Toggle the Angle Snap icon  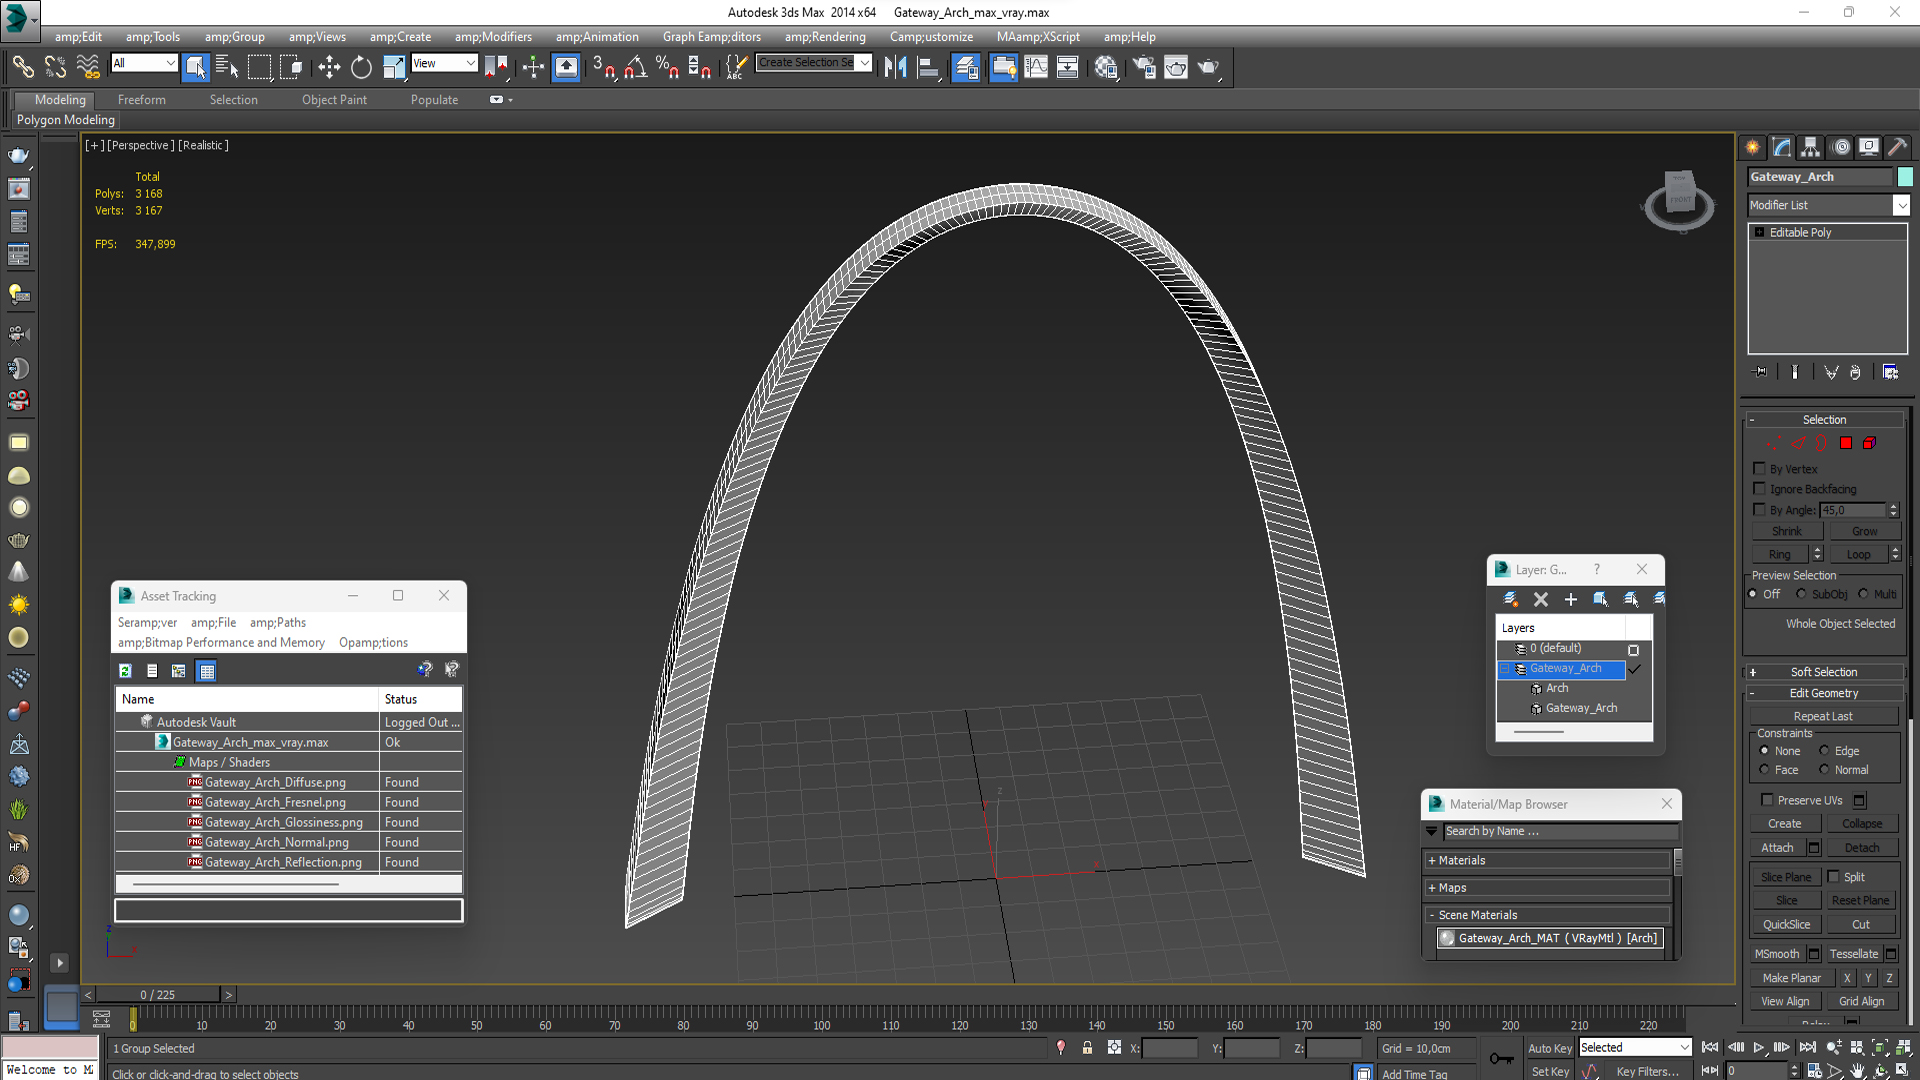(x=635, y=67)
